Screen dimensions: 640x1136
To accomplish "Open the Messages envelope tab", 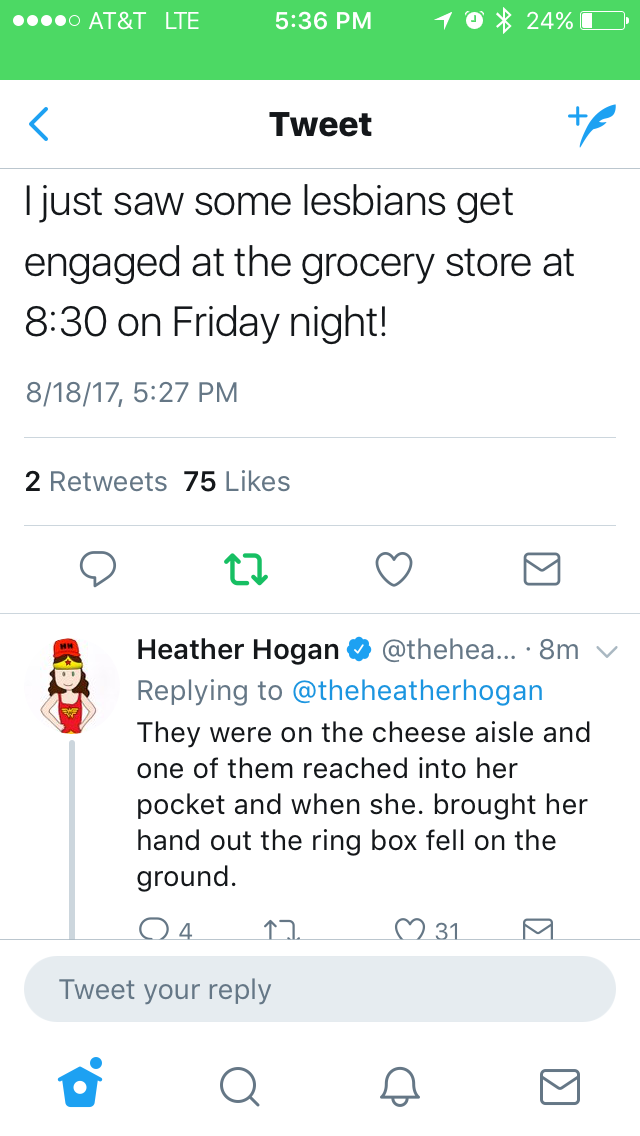I will [559, 1085].
